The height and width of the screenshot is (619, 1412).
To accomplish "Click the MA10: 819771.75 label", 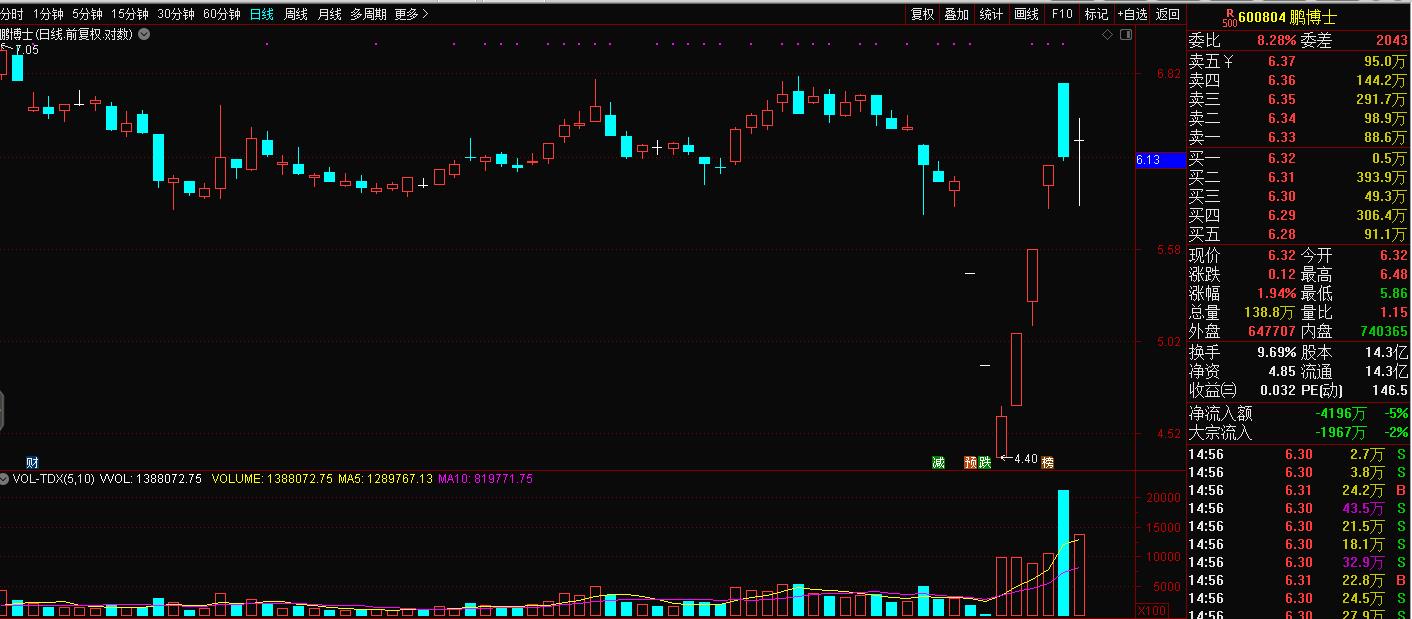I will (487, 480).
